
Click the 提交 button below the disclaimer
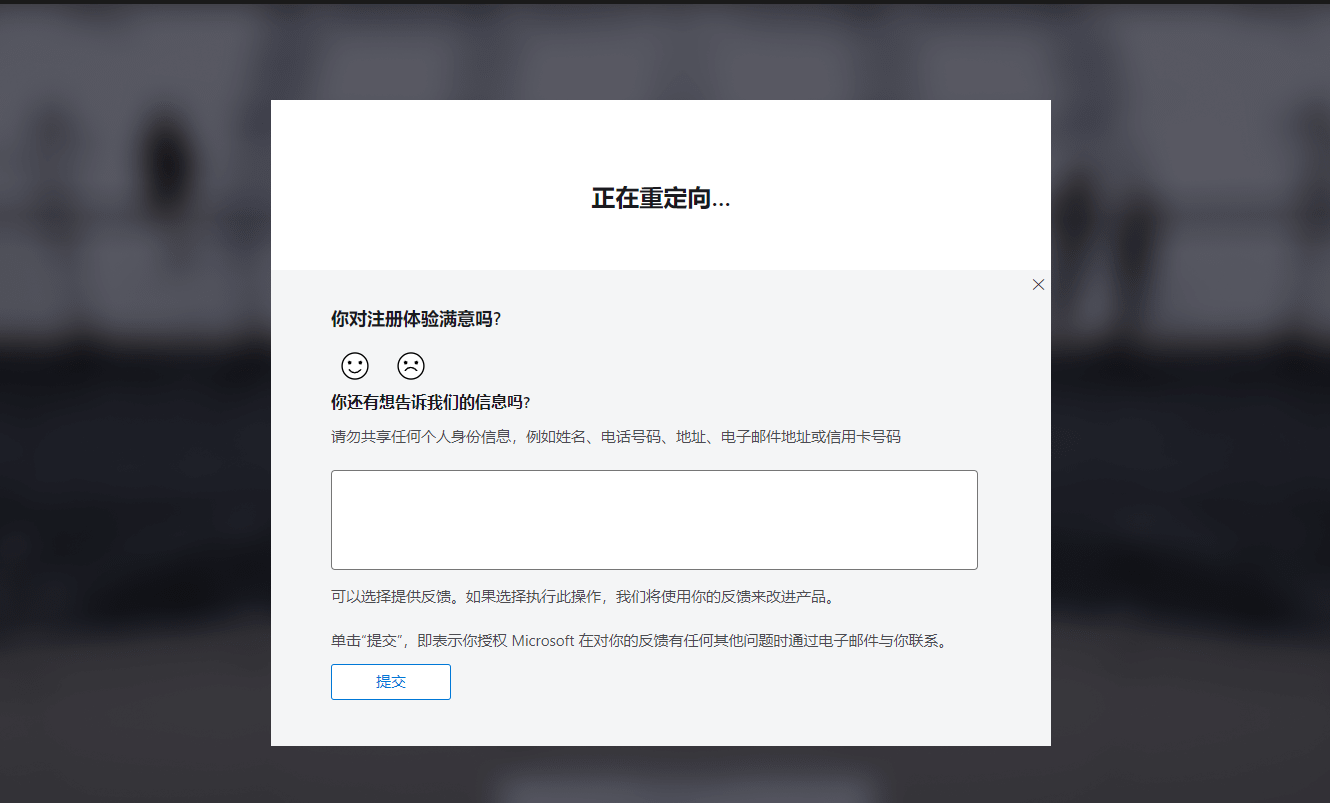(x=391, y=682)
